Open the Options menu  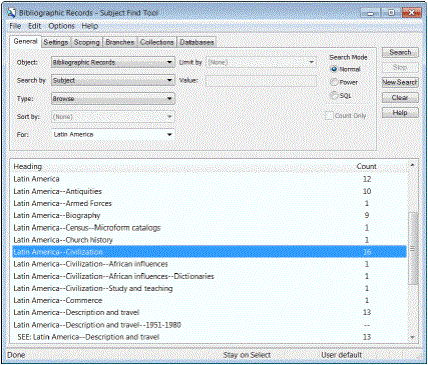(61, 26)
